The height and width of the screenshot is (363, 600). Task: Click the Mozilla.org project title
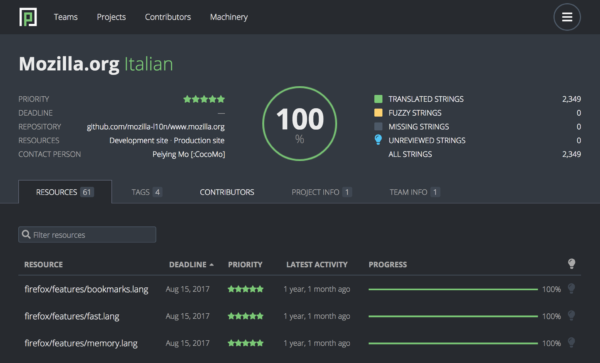[69, 64]
